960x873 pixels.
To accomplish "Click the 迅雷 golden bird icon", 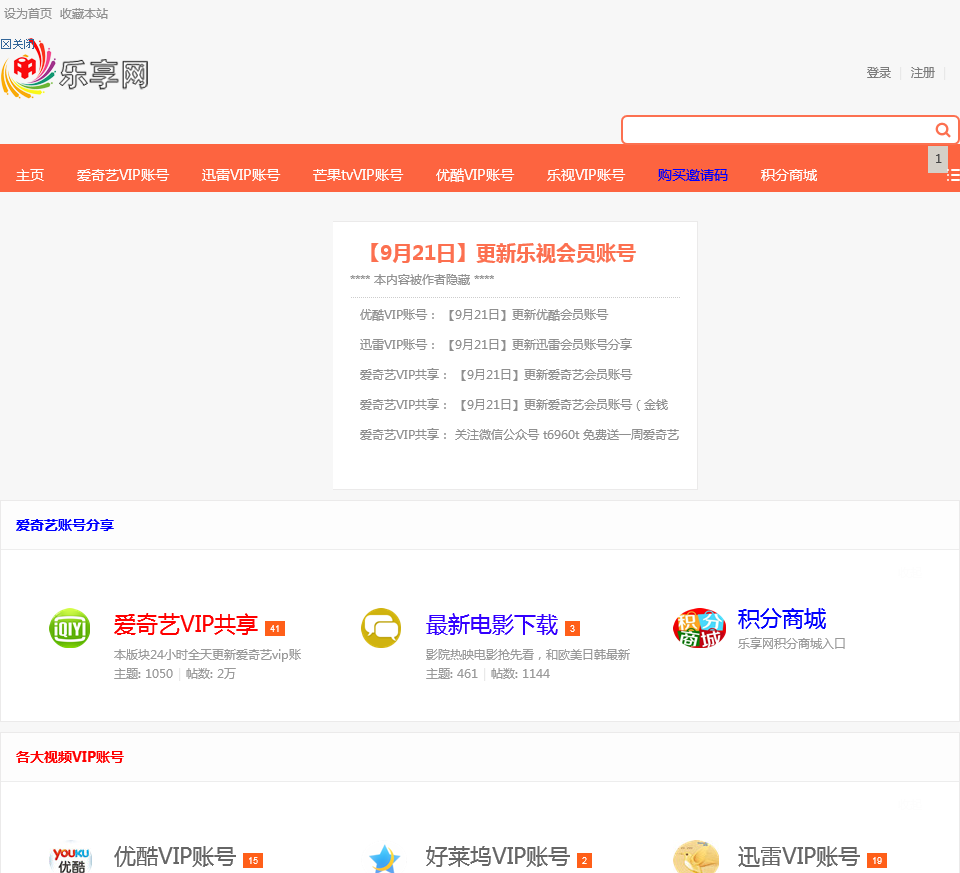I will coord(696,857).
